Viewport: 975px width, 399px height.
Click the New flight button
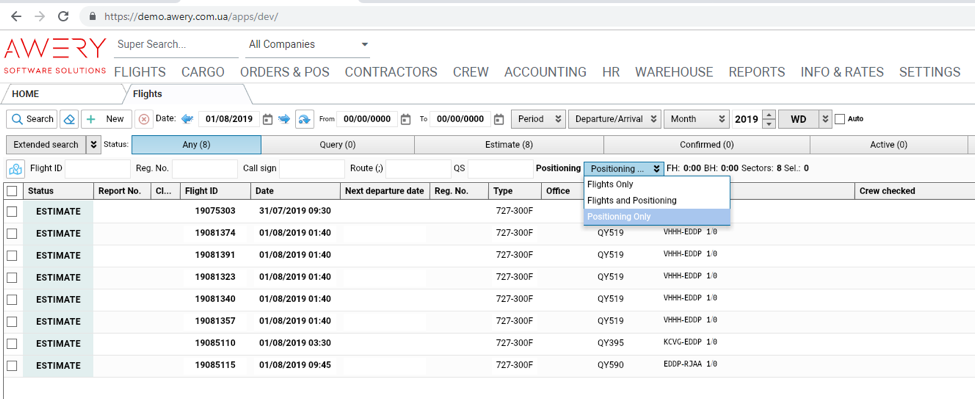coord(106,119)
